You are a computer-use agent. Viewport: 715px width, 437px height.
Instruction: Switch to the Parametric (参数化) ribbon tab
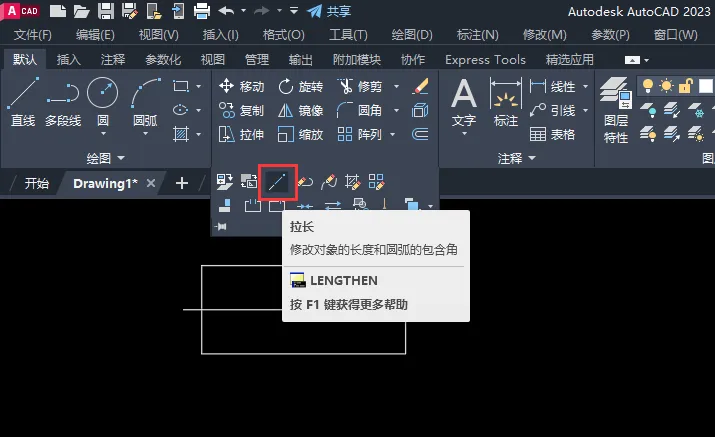[163, 59]
